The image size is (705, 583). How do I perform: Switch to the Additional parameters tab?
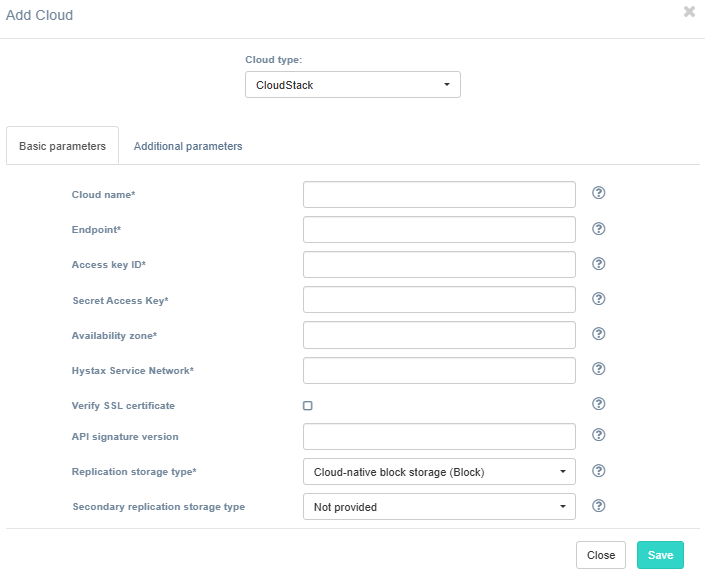tap(188, 146)
